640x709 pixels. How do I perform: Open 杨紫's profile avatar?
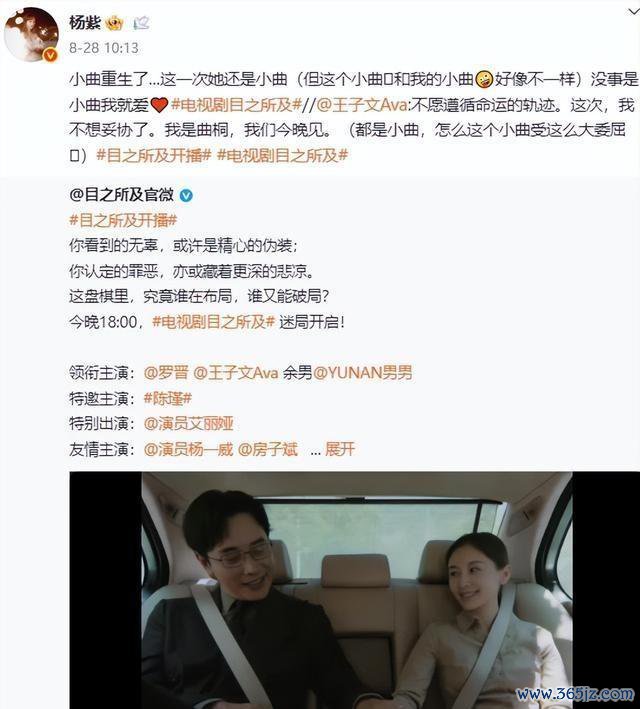click(31, 34)
